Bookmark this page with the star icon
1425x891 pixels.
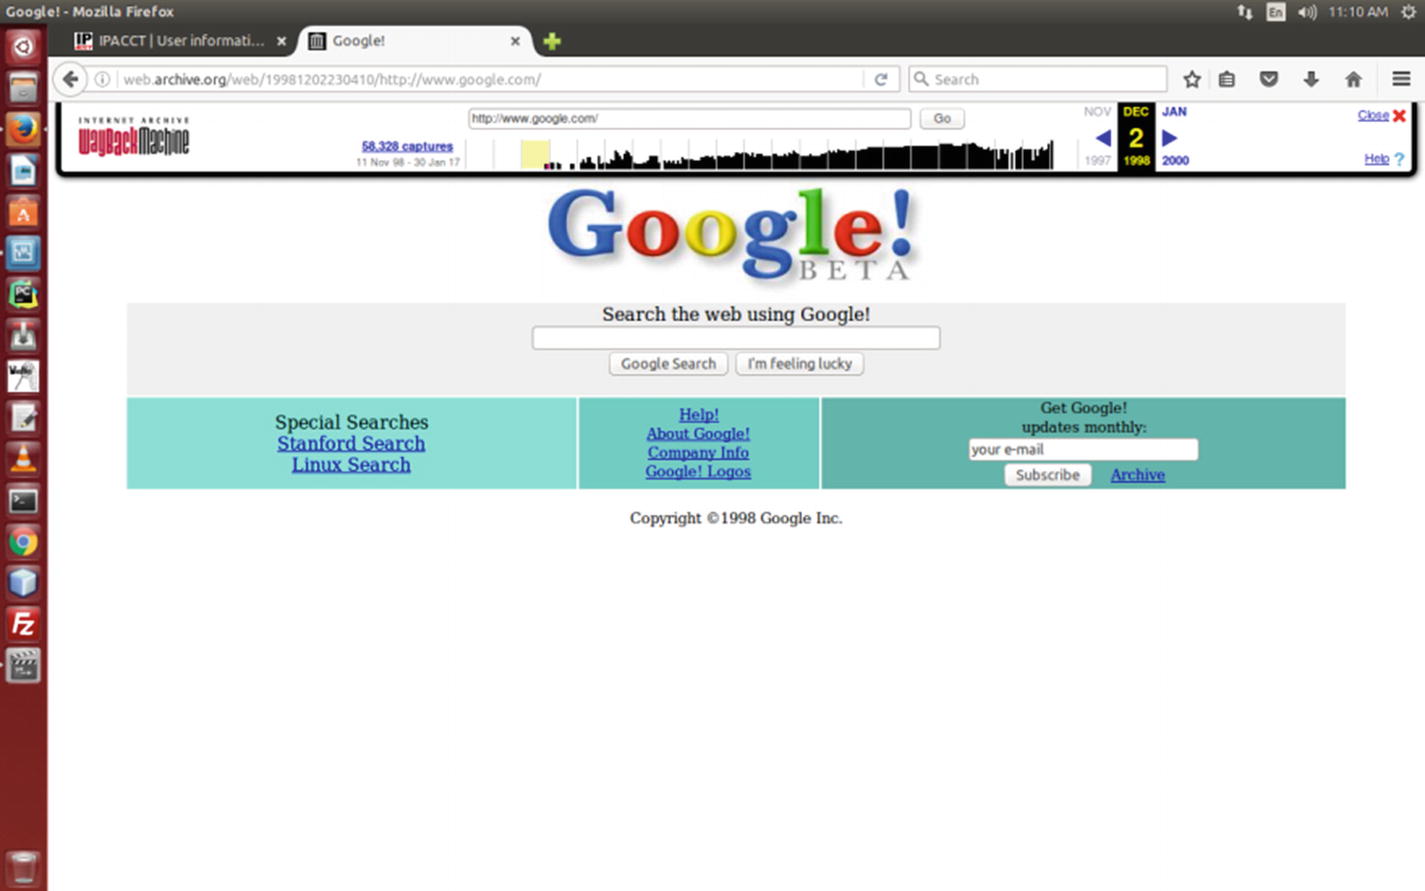[1192, 79]
